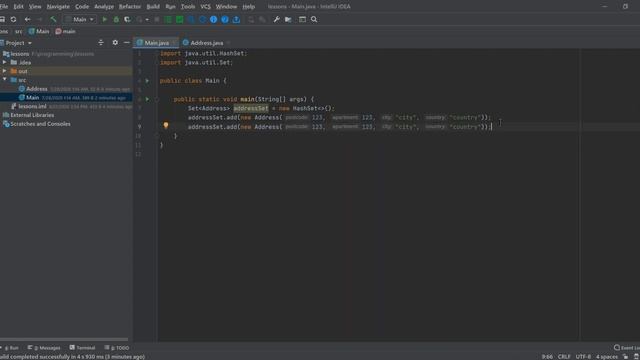Click Run with Coverage icon
The height and width of the screenshot is (360, 640).
coord(128,19)
